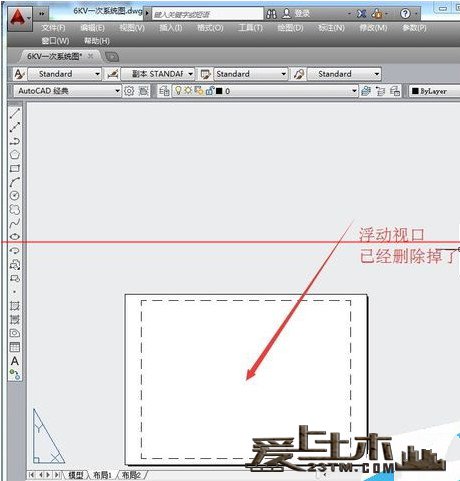
Task: Open Layer Properties Manager icon
Action: 164,91
